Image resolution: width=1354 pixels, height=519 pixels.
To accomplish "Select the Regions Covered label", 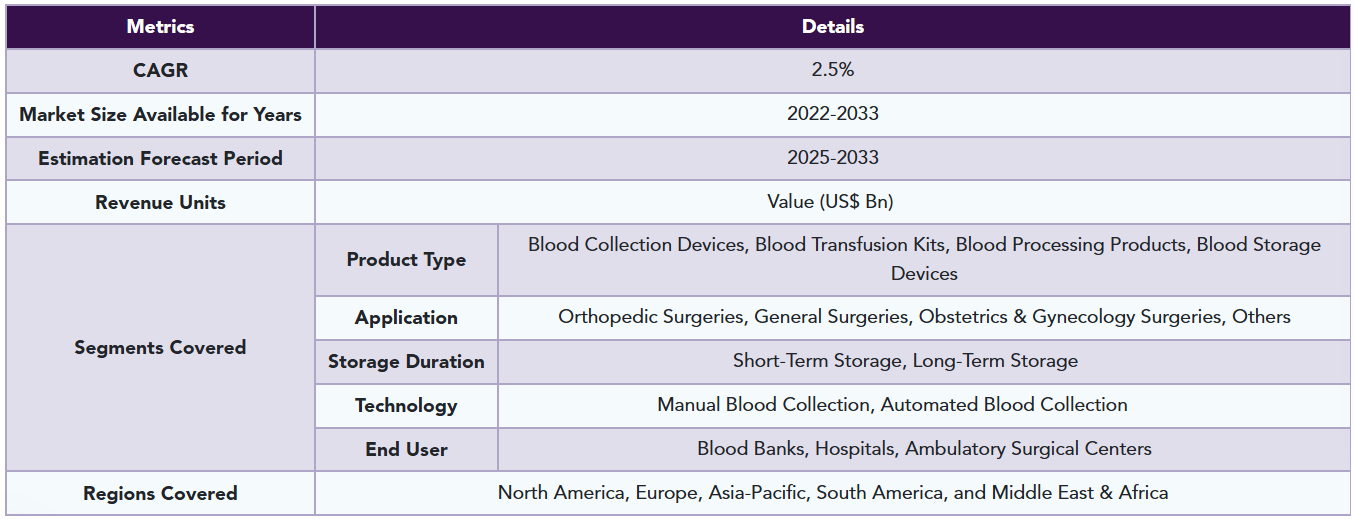I will point(160,494).
